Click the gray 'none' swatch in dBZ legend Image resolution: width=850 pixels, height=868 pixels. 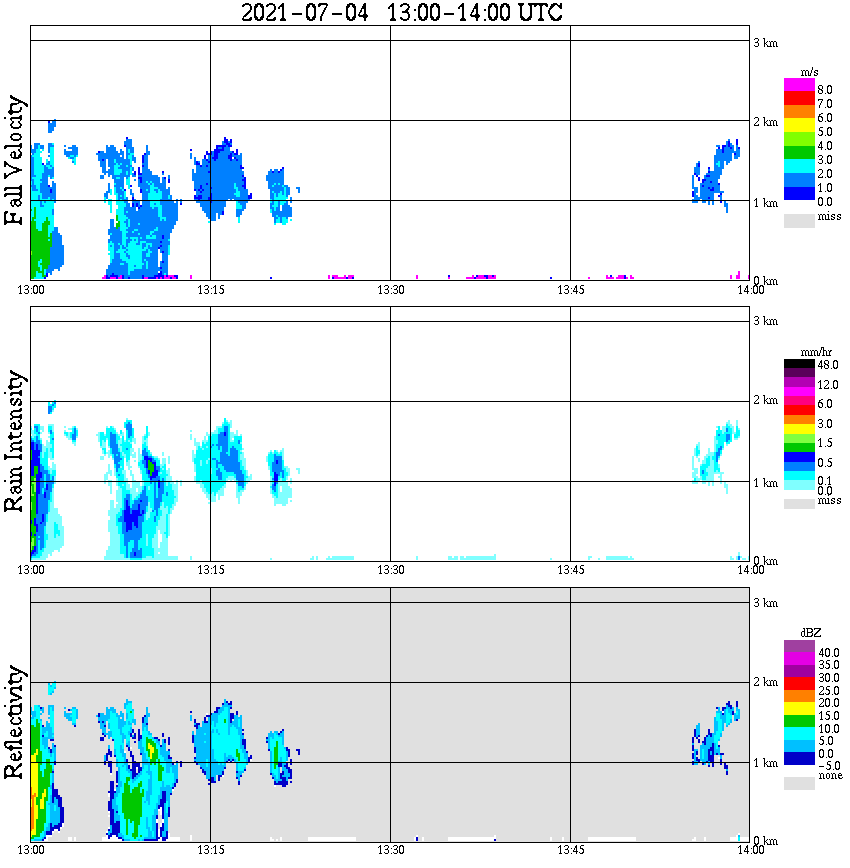click(x=799, y=783)
